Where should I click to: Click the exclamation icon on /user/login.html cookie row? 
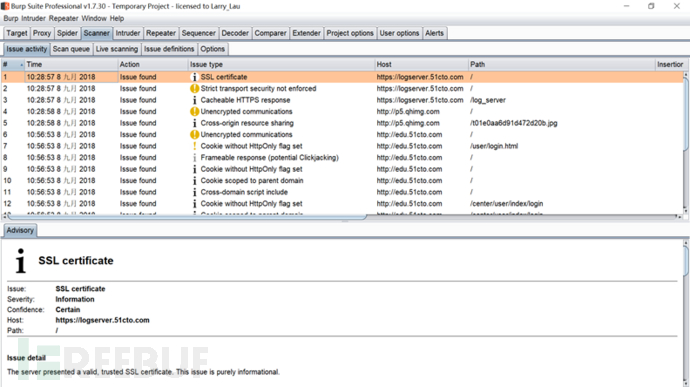click(x=195, y=146)
